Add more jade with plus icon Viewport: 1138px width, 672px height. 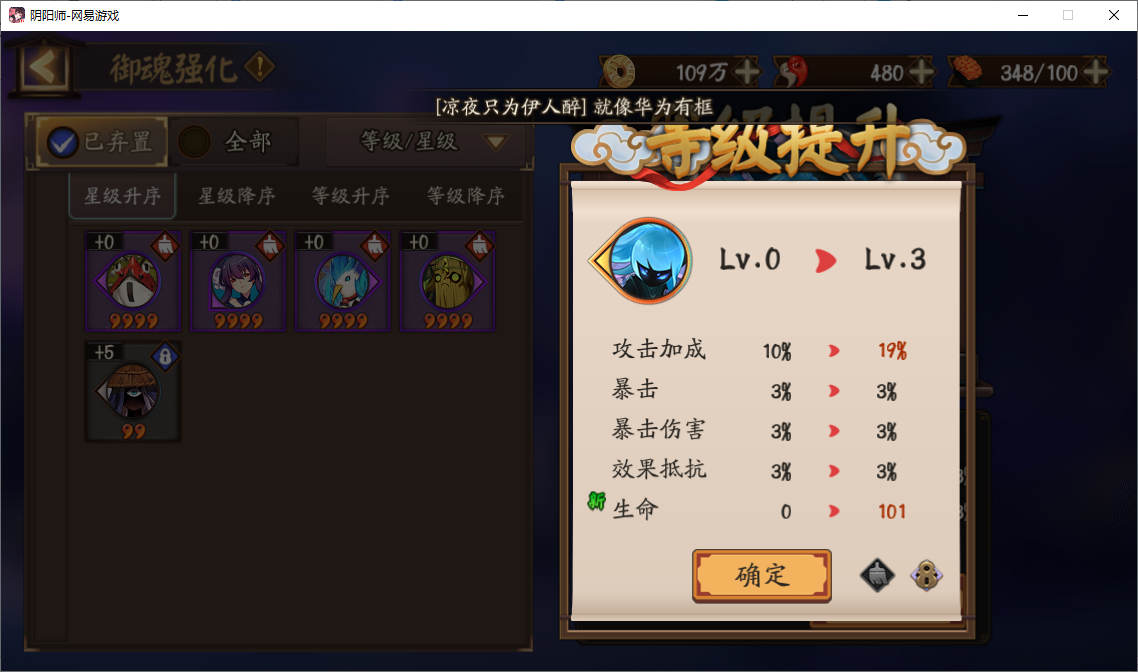click(x=921, y=72)
